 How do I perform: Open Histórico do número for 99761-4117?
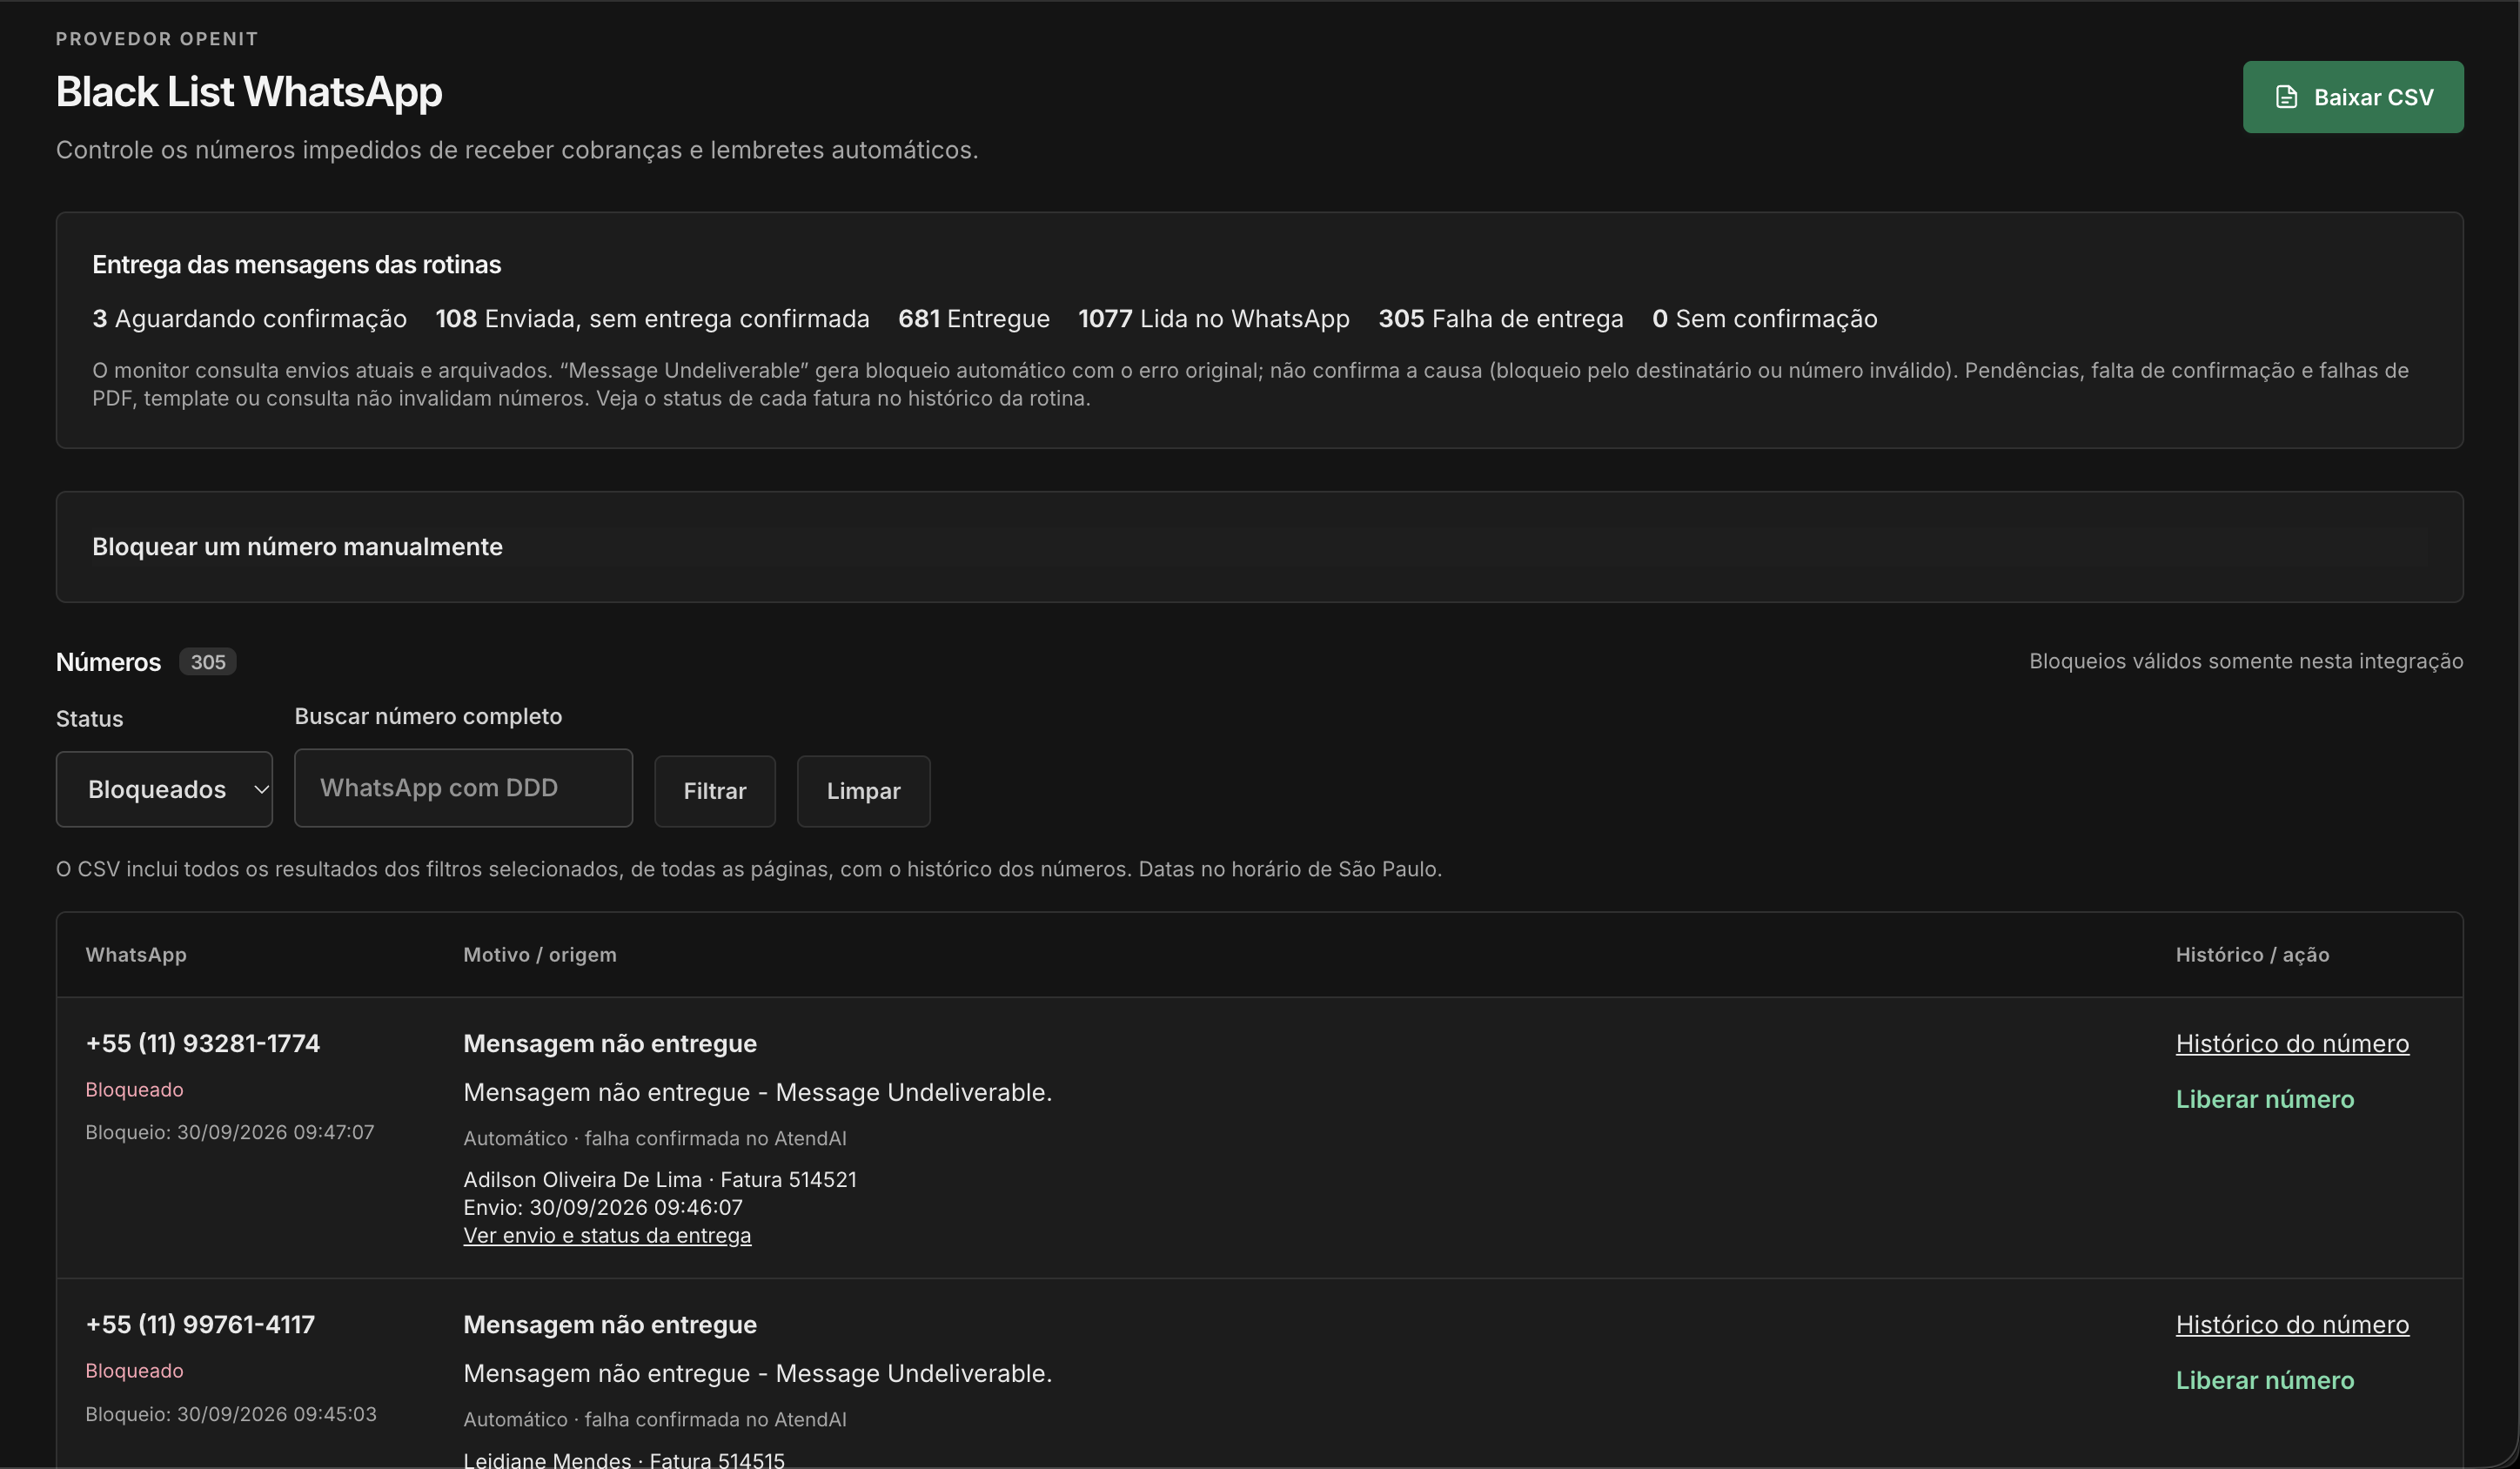click(x=2292, y=1324)
